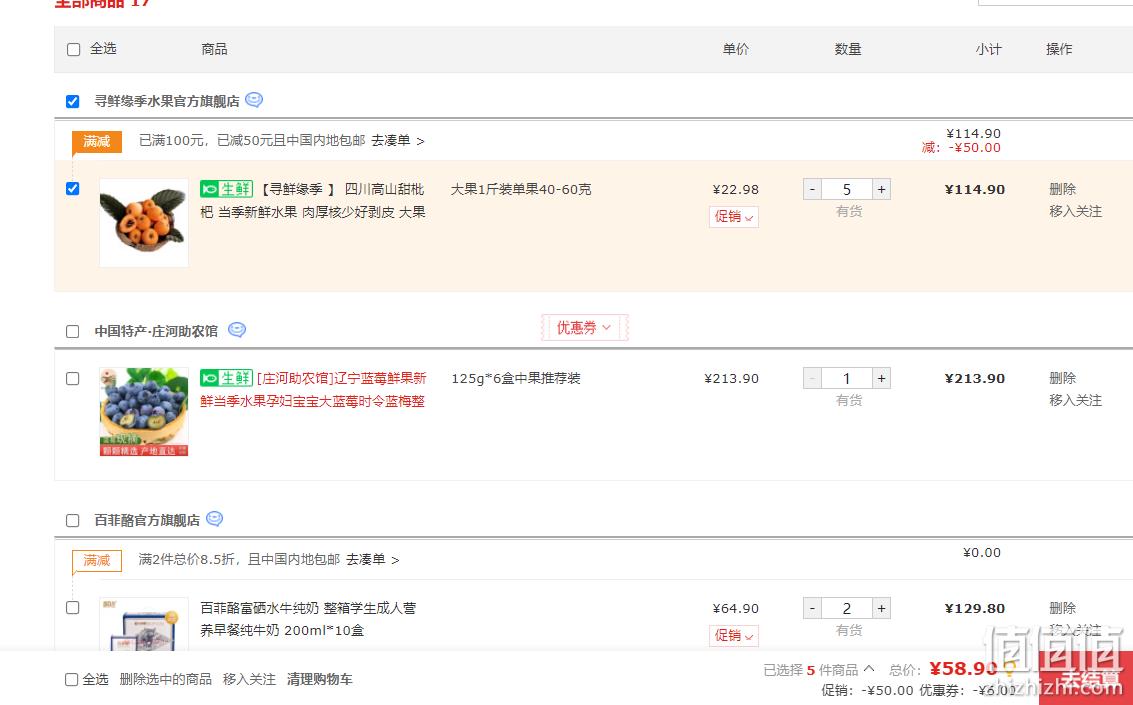Click 生鲜 badge on the blueberry item

pyautogui.click(x=226, y=378)
